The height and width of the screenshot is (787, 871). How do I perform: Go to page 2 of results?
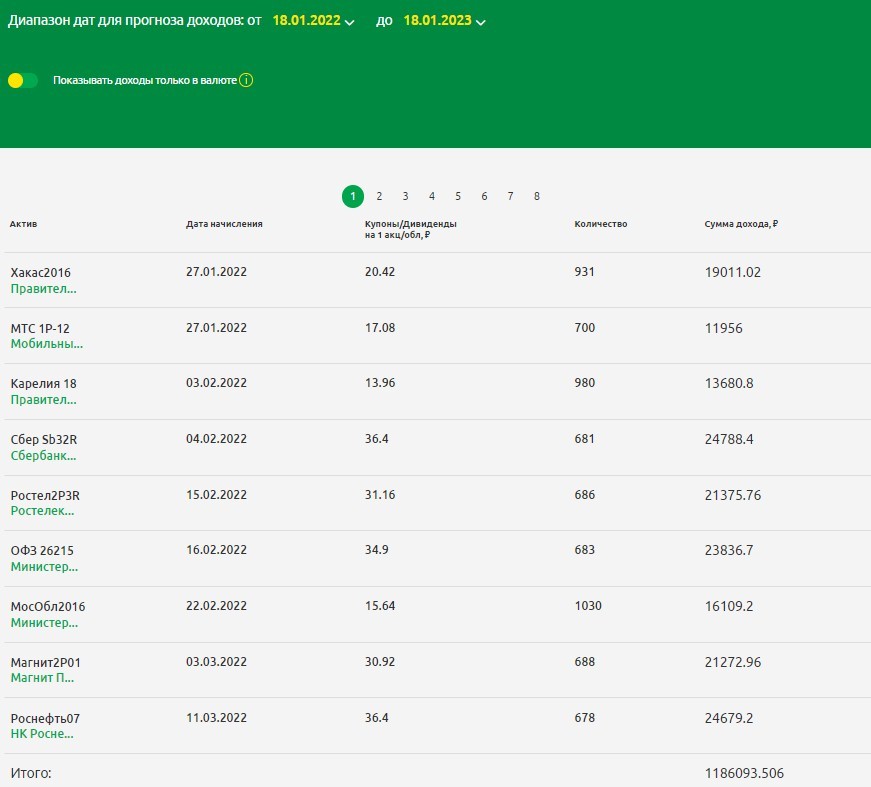(379, 196)
